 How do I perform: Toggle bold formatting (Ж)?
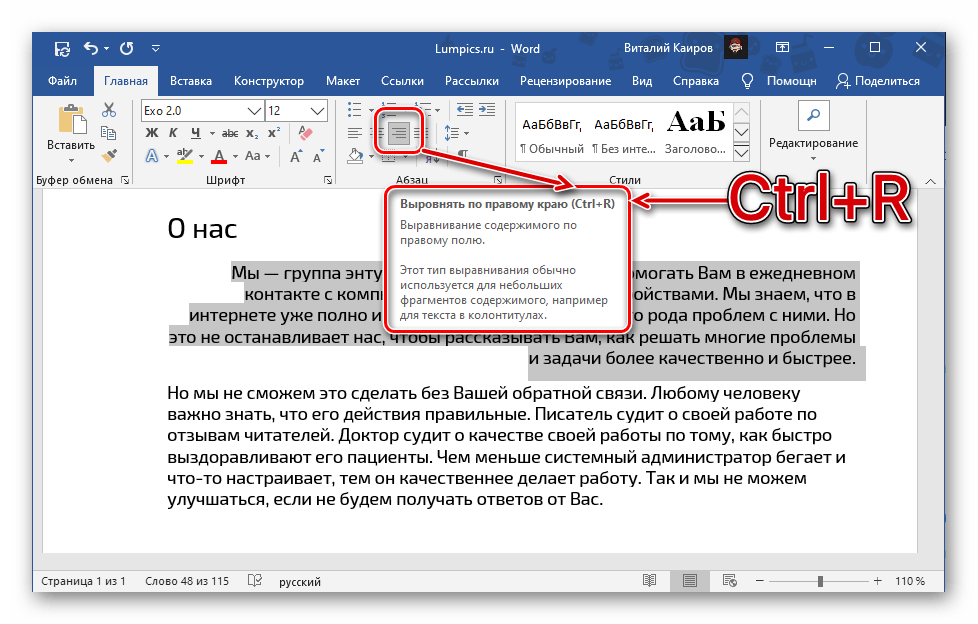[x=152, y=133]
